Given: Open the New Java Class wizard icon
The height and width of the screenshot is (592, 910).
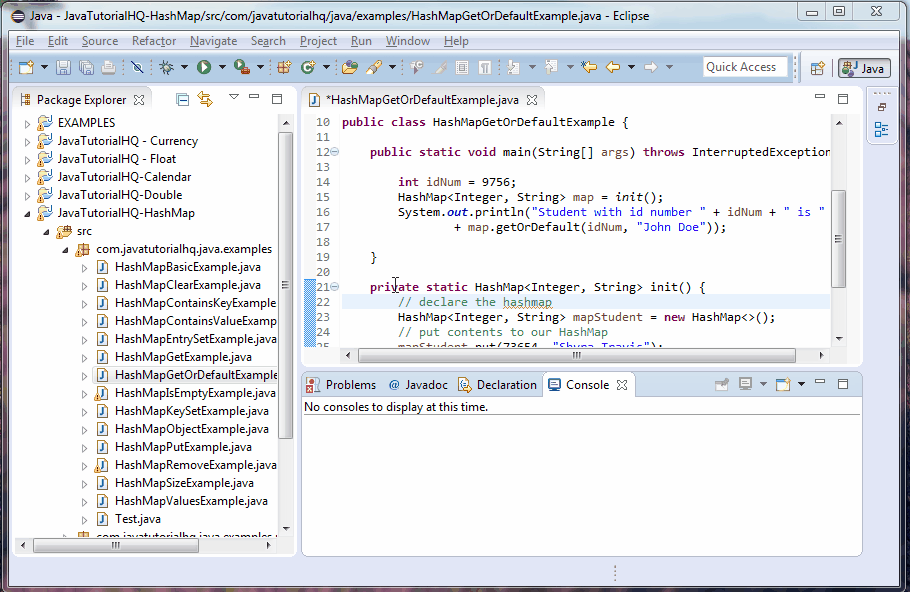Looking at the screenshot, I should 309,69.
